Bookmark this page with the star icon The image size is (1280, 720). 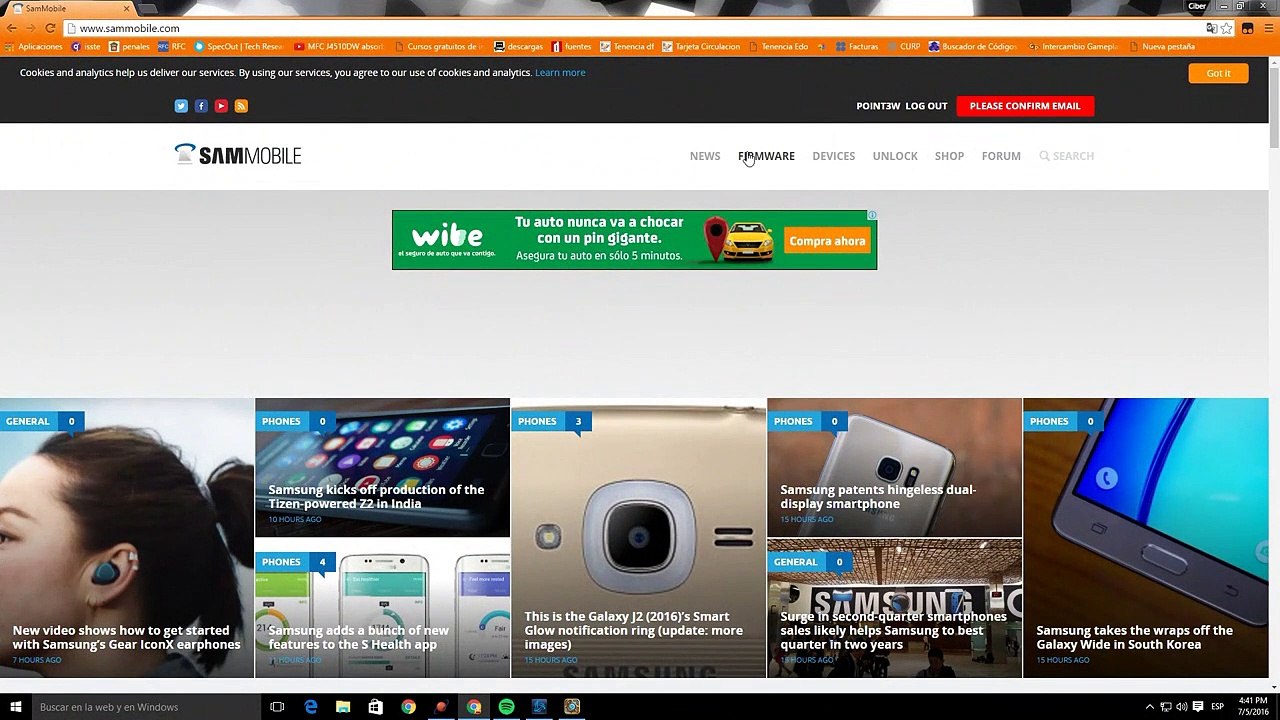click(1226, 28)
